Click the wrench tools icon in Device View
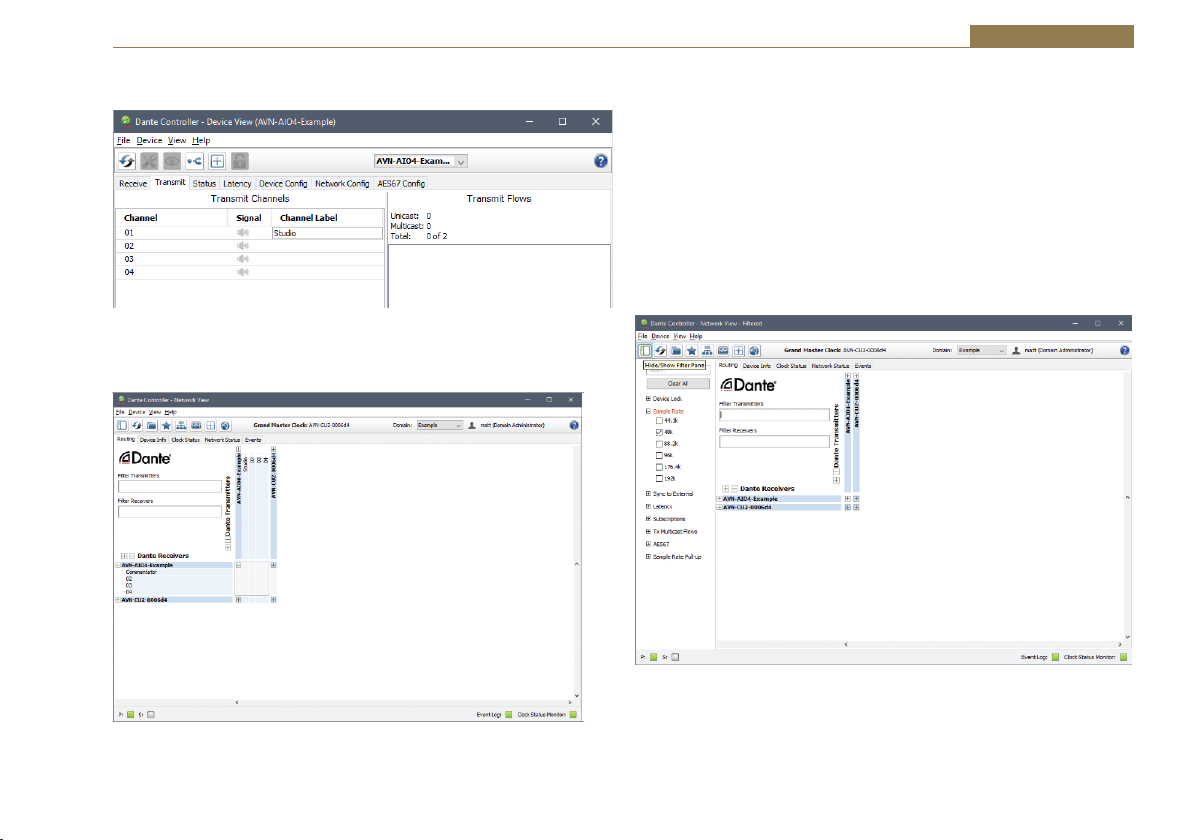The image size is (1192, 840). coord(149,161)
